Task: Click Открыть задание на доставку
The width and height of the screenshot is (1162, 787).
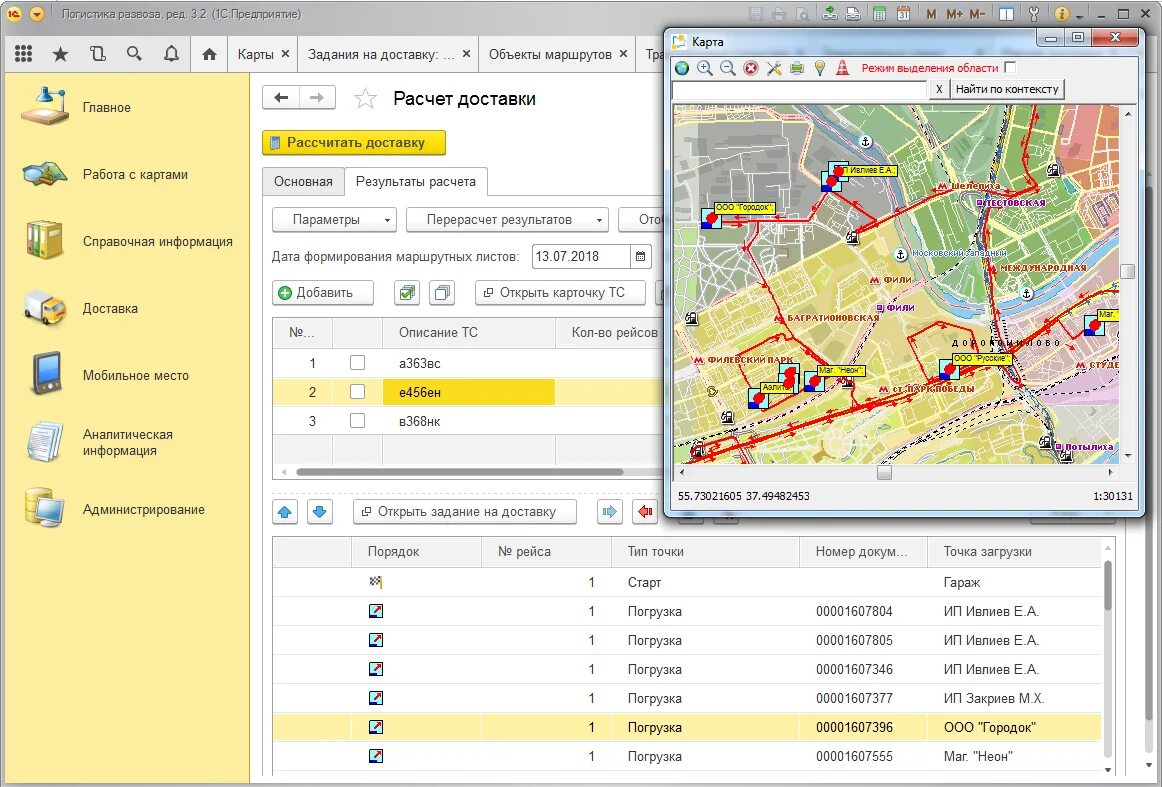Action: pos(465,511)
